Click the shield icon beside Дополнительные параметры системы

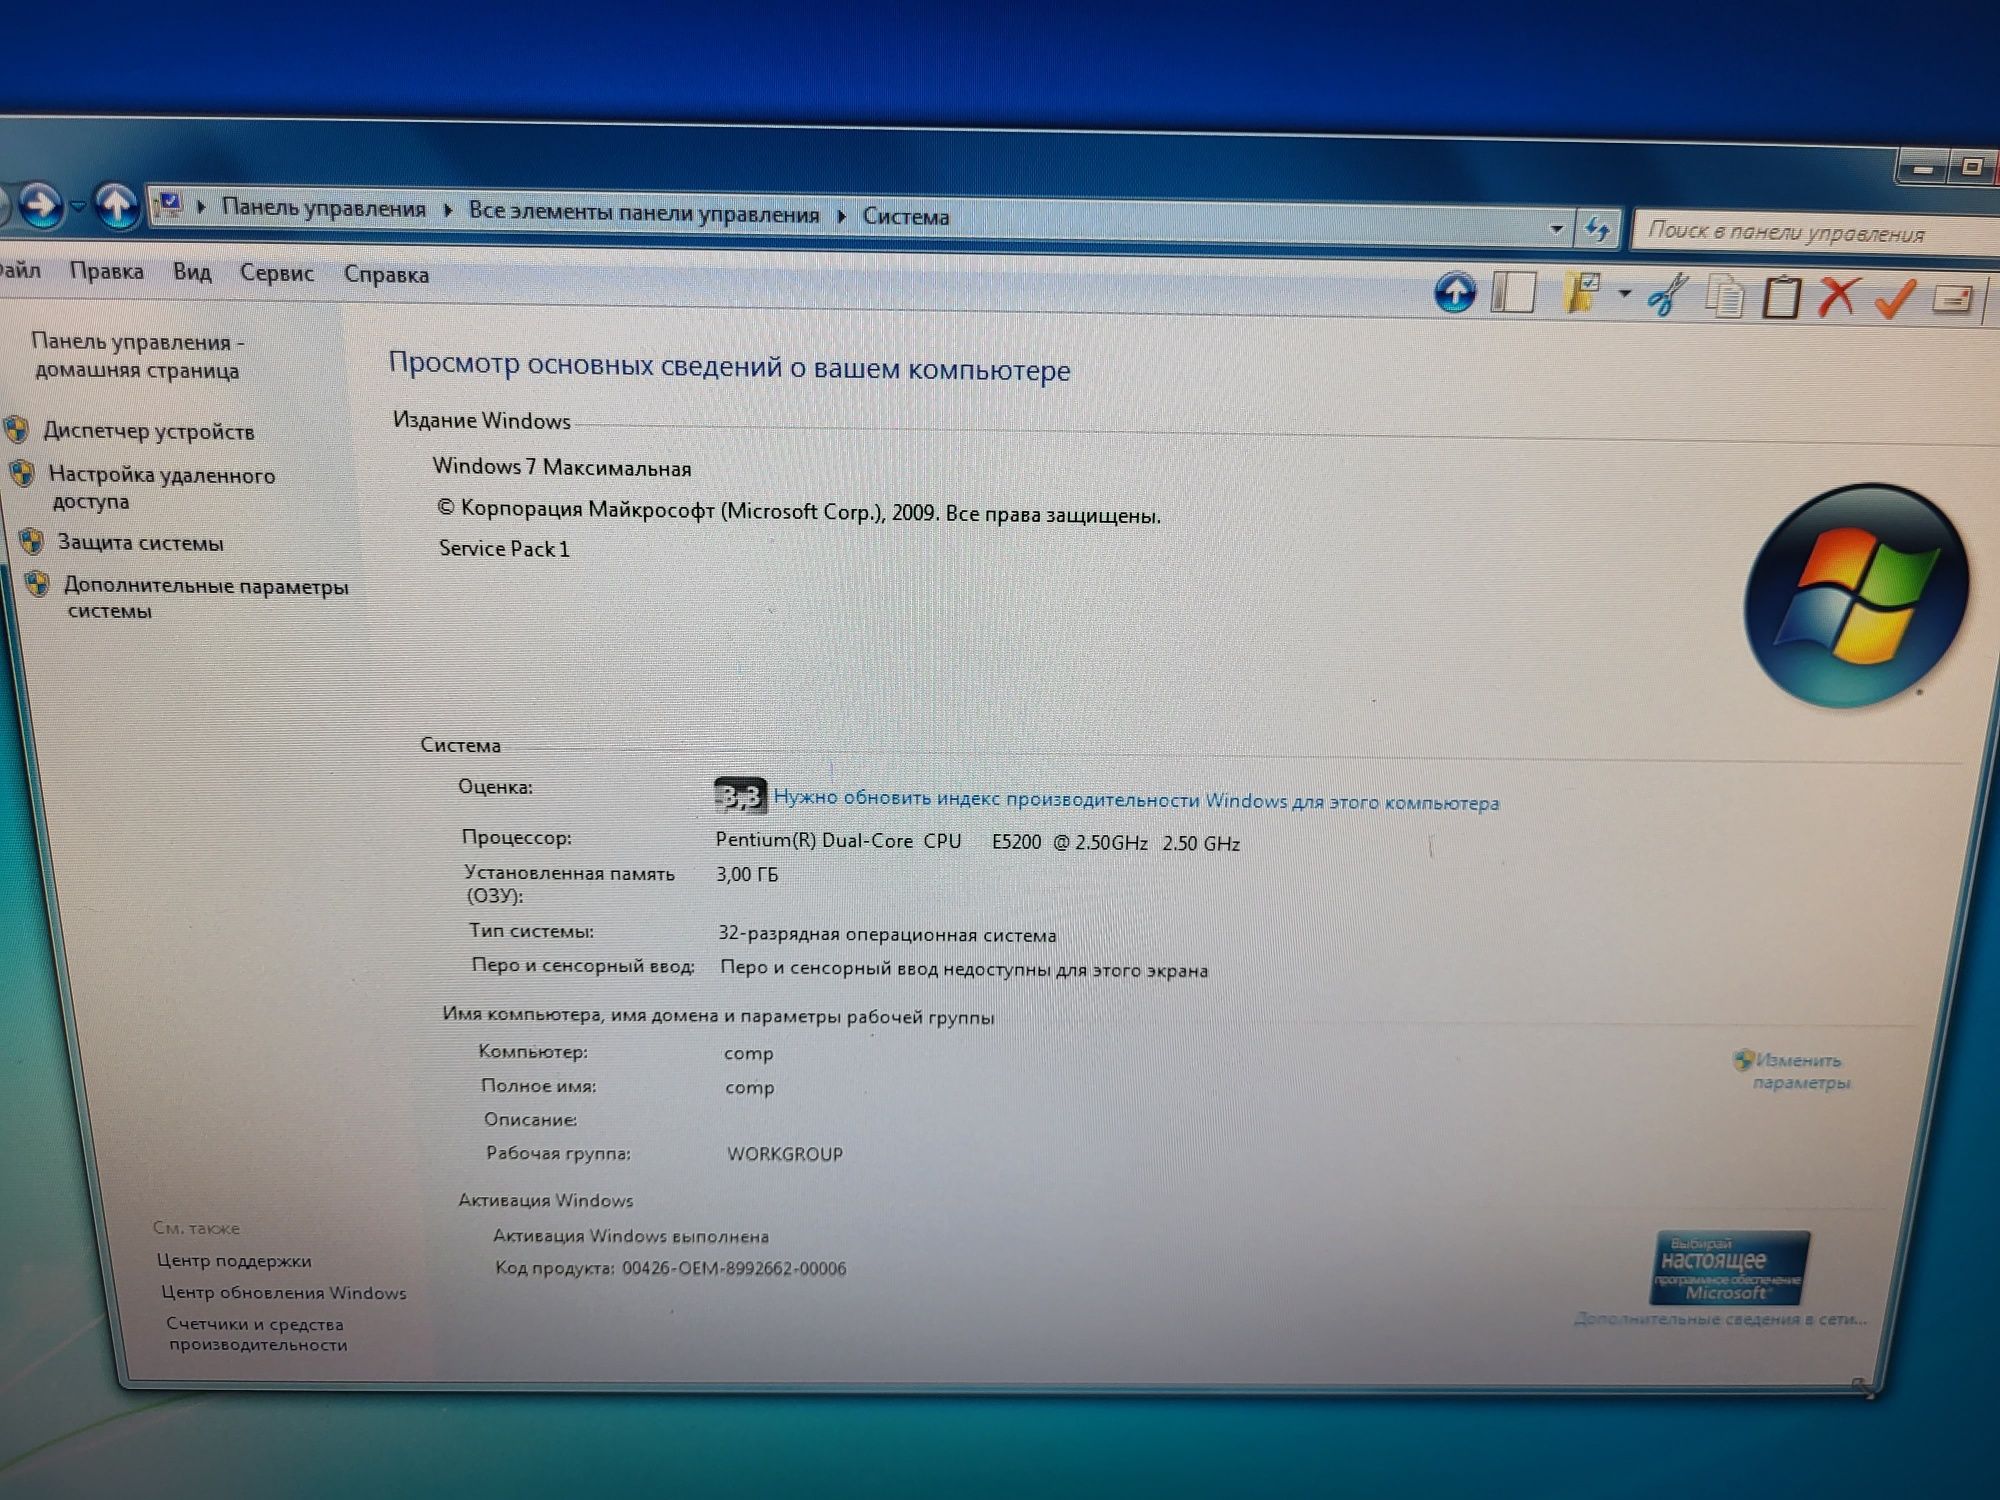(x=37, y=584)
